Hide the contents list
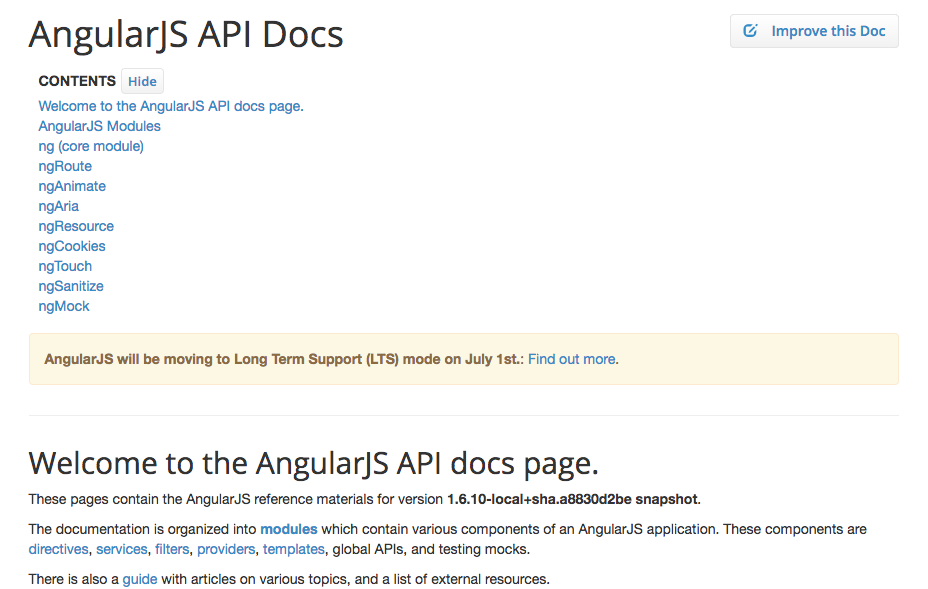The height and width of the screenshot is (589, 928). tap(142, 81)
